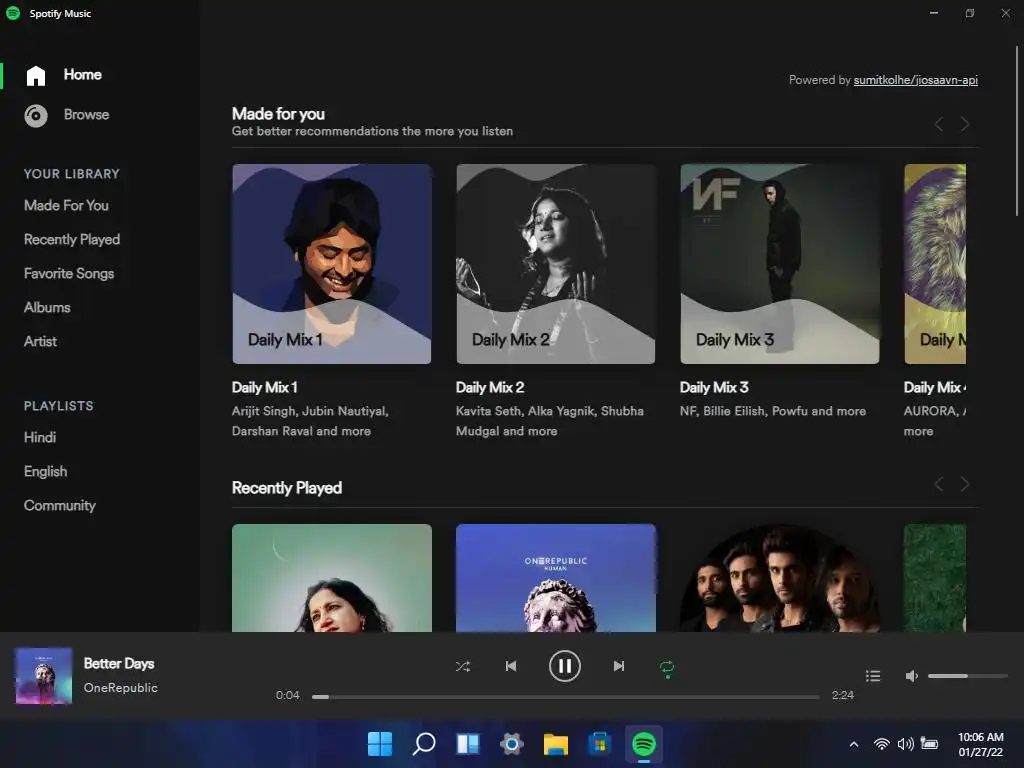Click the Browse disc icon
Image resolution: width=1024 pixels, height=768 pixels.
36,116
